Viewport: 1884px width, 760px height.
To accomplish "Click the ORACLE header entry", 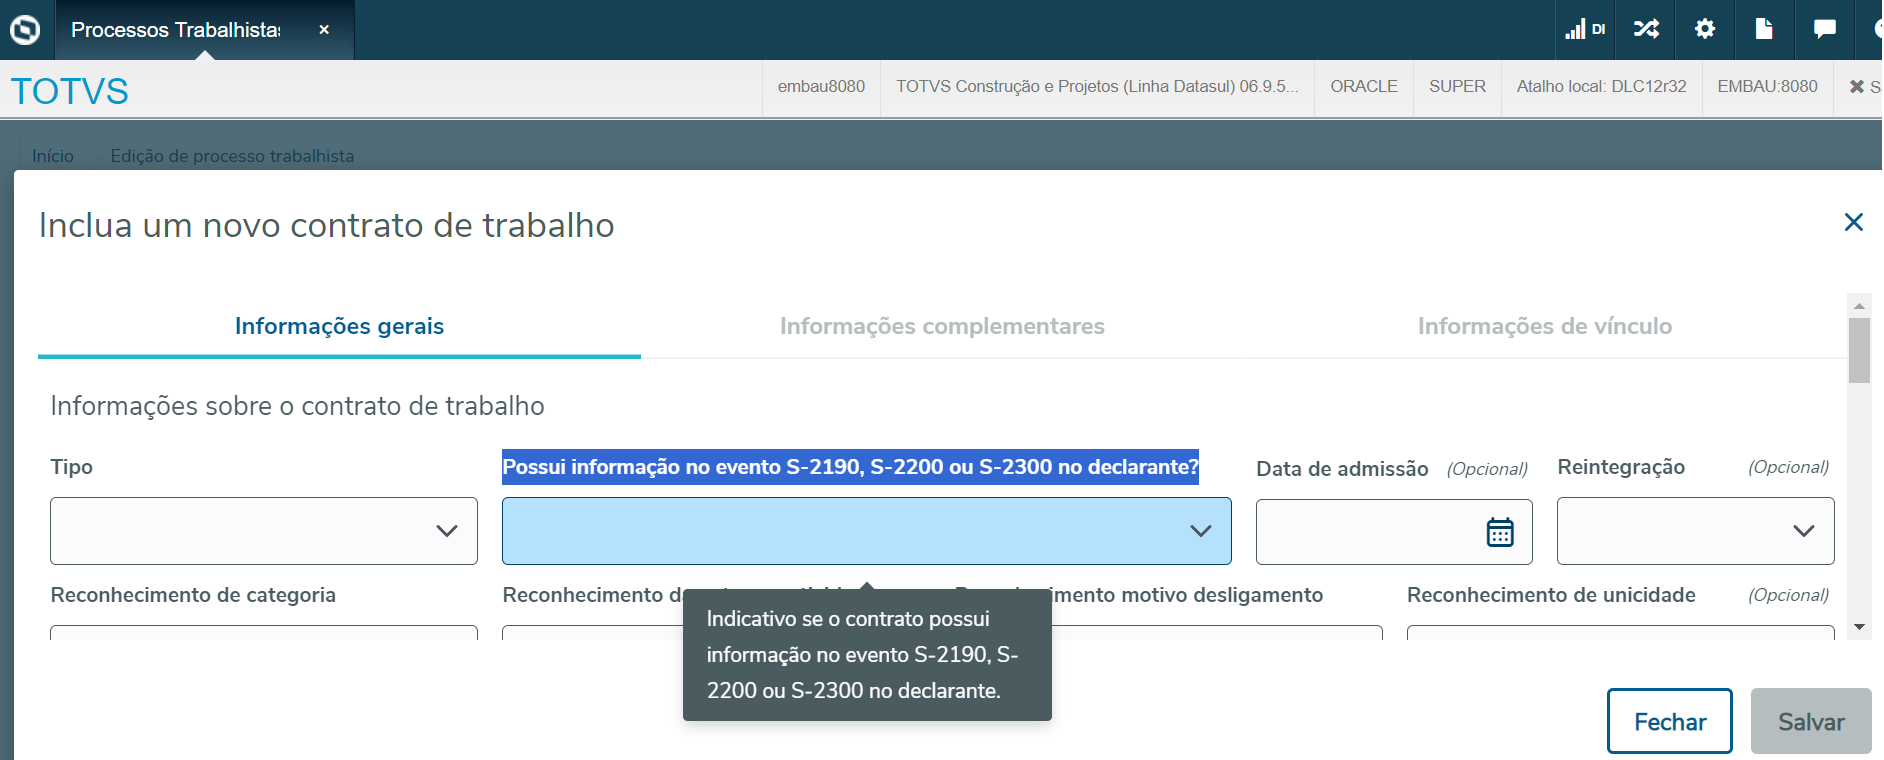I will 1364,87.
